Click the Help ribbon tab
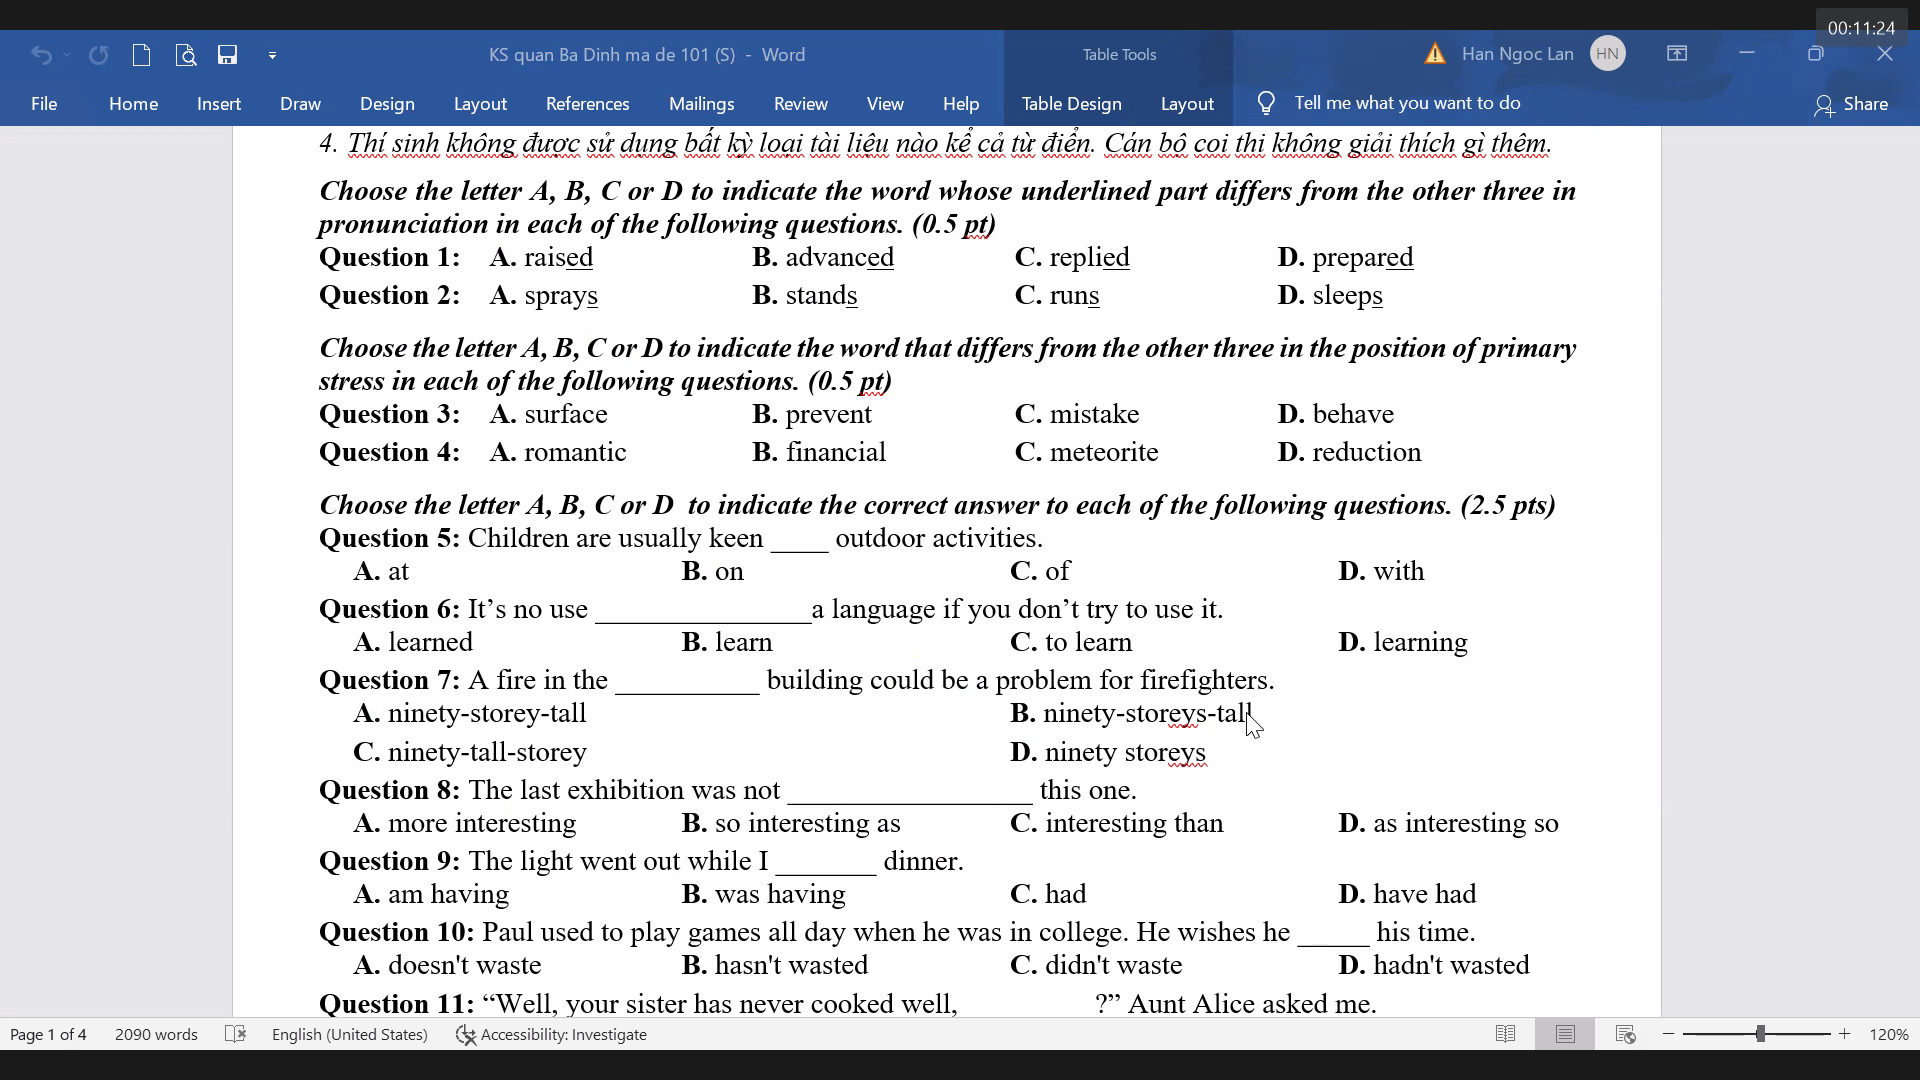1920x1080 pixels. 961,103
